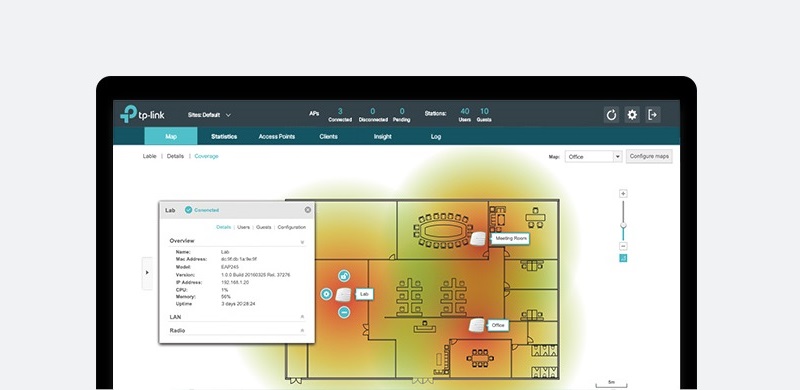Viewport: 800px width, 390px height.
Task: Click the refresh icon in header
Action: pos(611,115)
